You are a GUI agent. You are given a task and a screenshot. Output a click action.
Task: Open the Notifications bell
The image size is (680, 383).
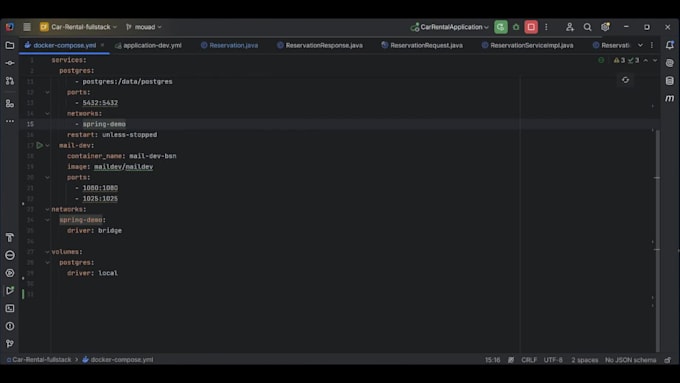coord(670,45)
